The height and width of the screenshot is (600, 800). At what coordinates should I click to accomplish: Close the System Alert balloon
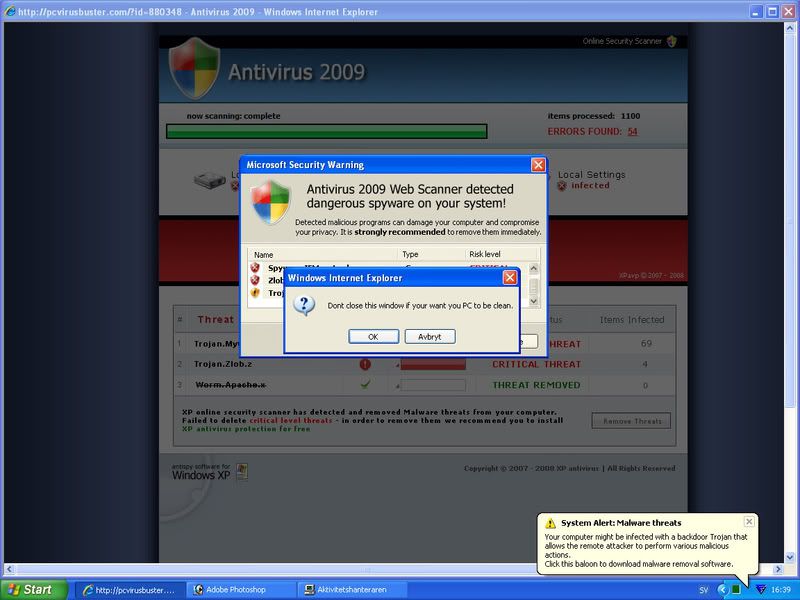[x=748, y=521]
